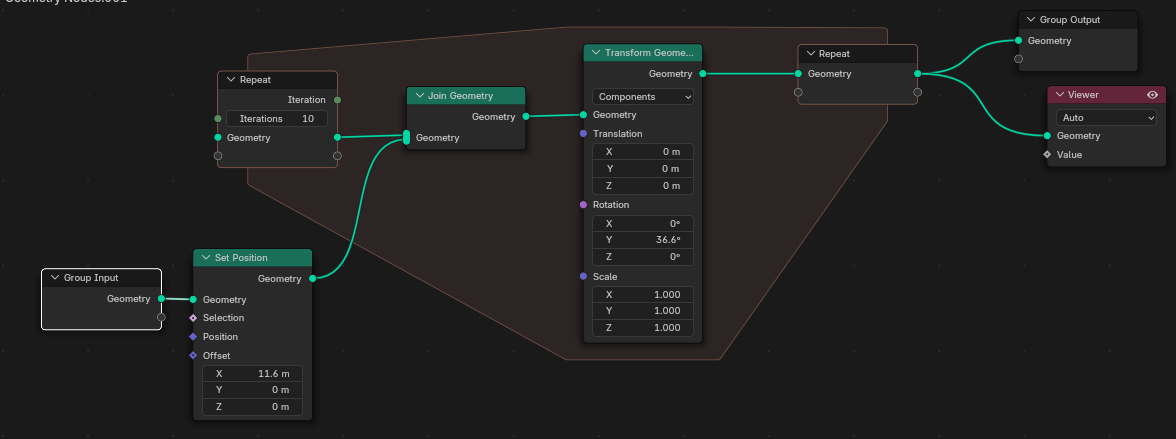Click the Scale Z field
Viewport: 1176px width, 439px height.
[643, 328]
